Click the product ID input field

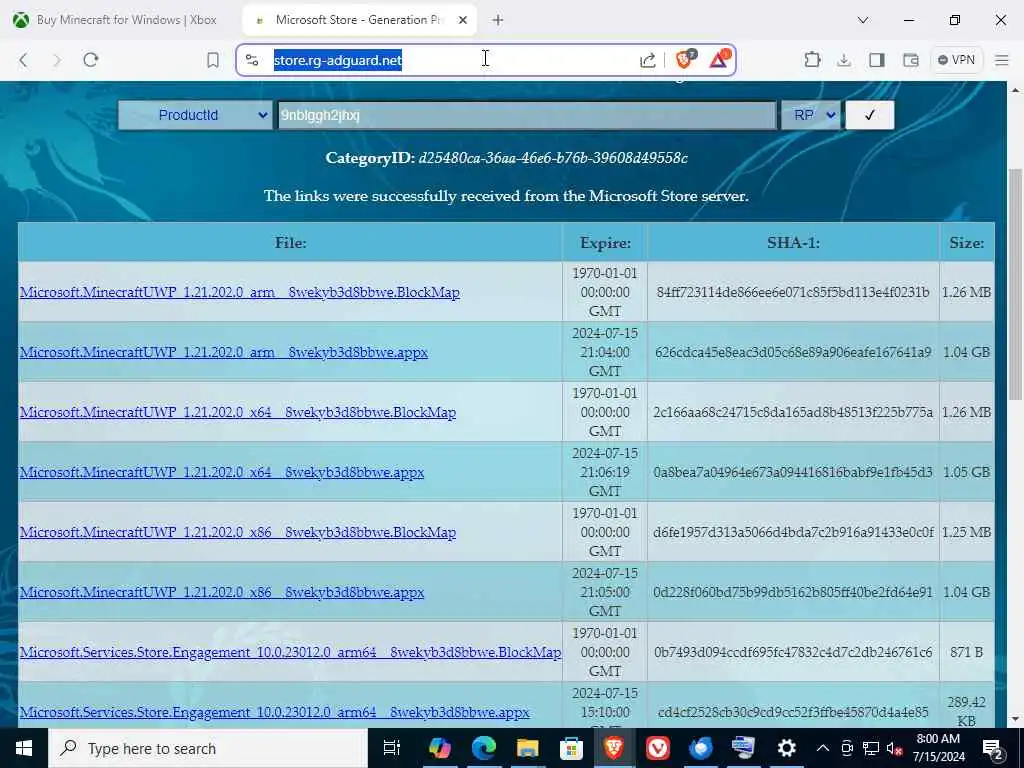tap(527, 115)
